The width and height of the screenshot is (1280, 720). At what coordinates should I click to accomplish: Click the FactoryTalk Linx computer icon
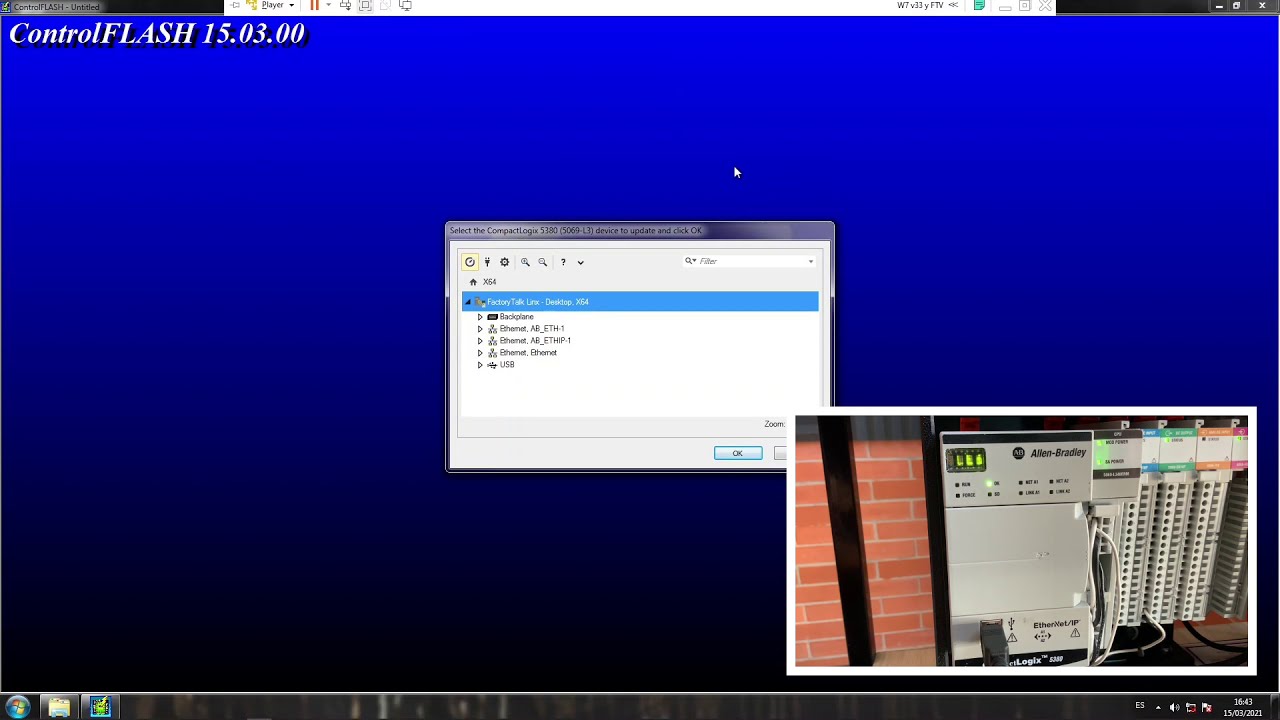[x=479, y=302]
